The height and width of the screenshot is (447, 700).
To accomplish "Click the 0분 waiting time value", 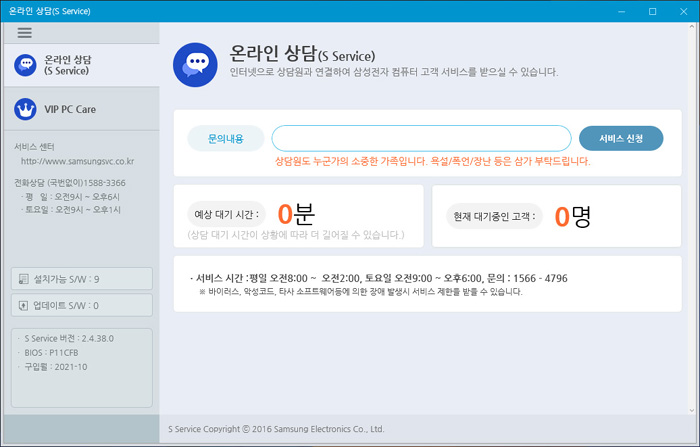I will pyautogui.click(x=296, y=214).
